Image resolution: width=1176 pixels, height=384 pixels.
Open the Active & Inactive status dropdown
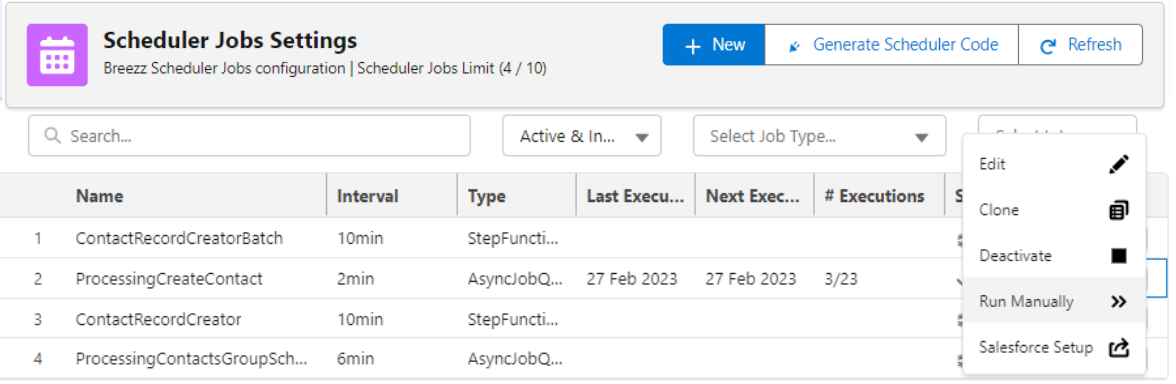click(x=581, y=136)
